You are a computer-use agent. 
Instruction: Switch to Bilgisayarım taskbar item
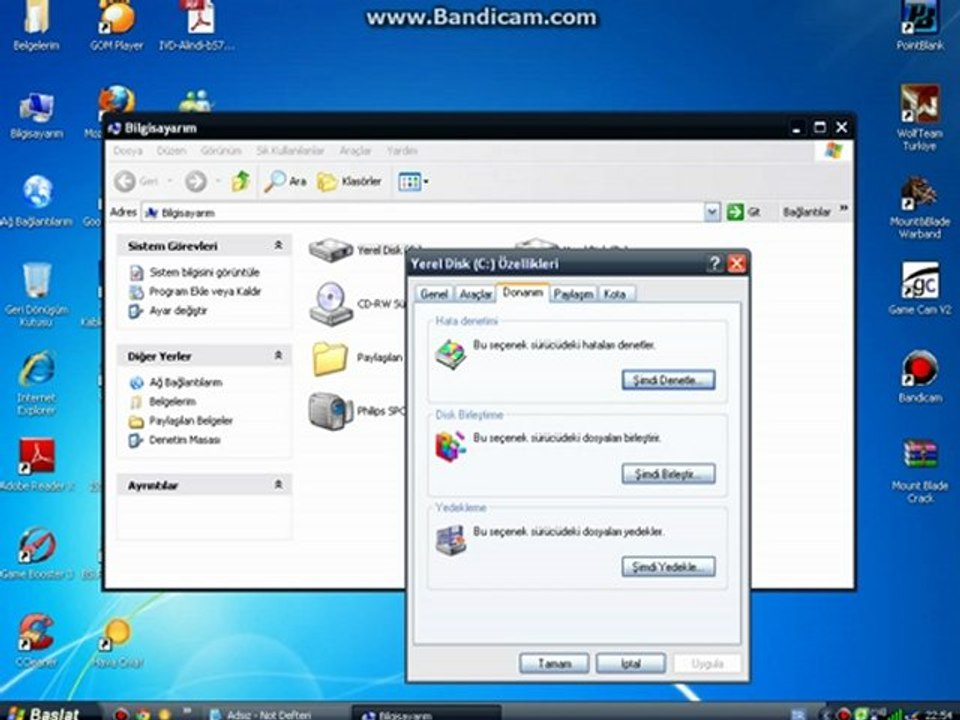(426, 714)
